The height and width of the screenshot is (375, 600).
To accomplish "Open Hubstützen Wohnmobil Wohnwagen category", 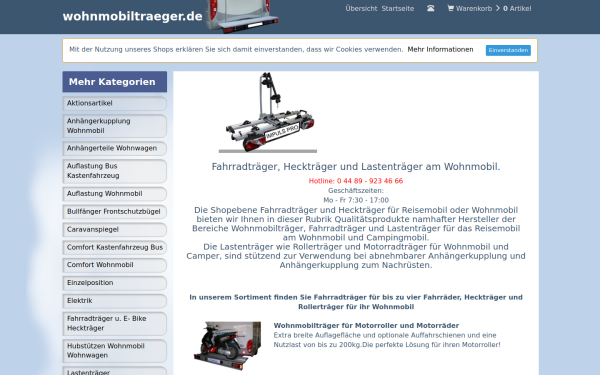I will click(x=114, y=351).
